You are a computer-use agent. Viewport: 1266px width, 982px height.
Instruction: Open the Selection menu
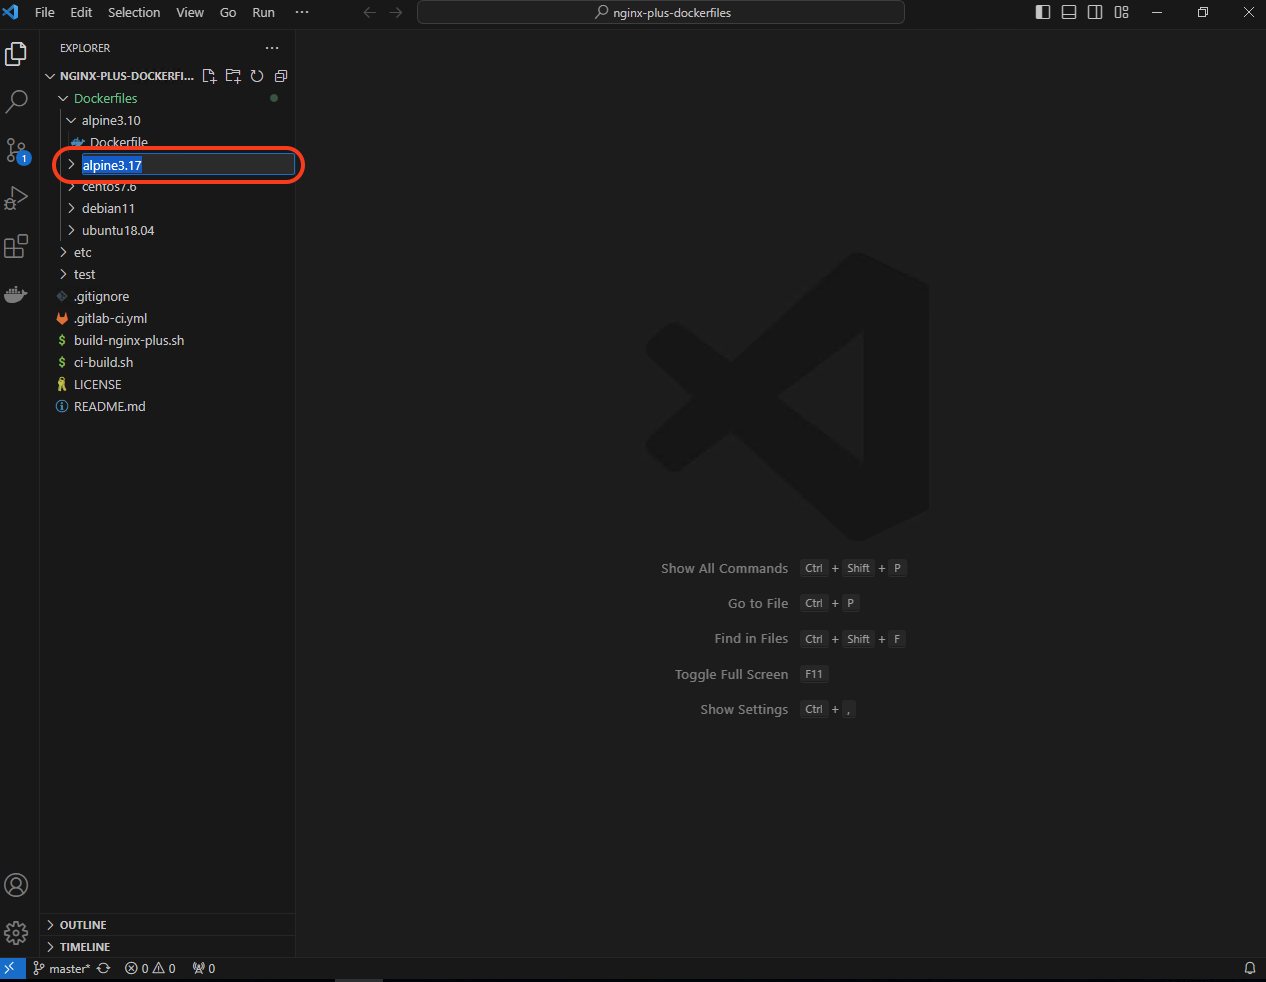click(x=134, y=12)
